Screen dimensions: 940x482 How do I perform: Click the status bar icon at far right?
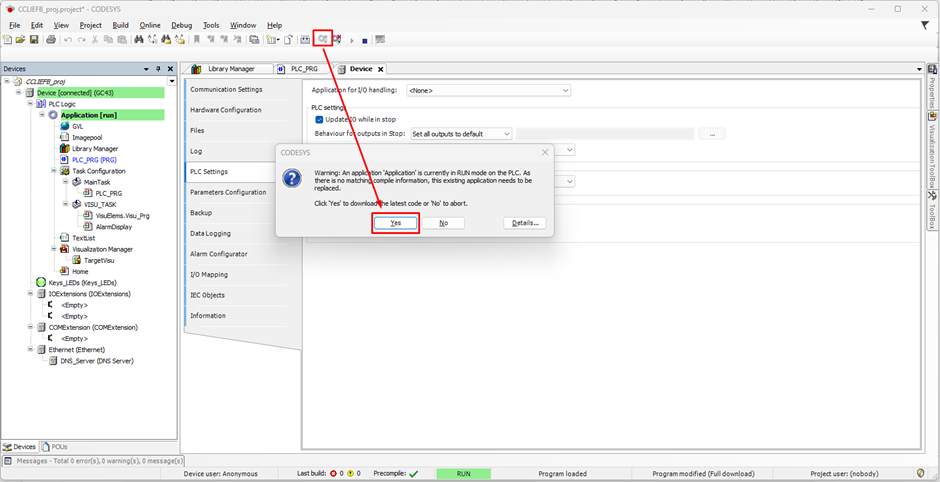tap(921, 473)
